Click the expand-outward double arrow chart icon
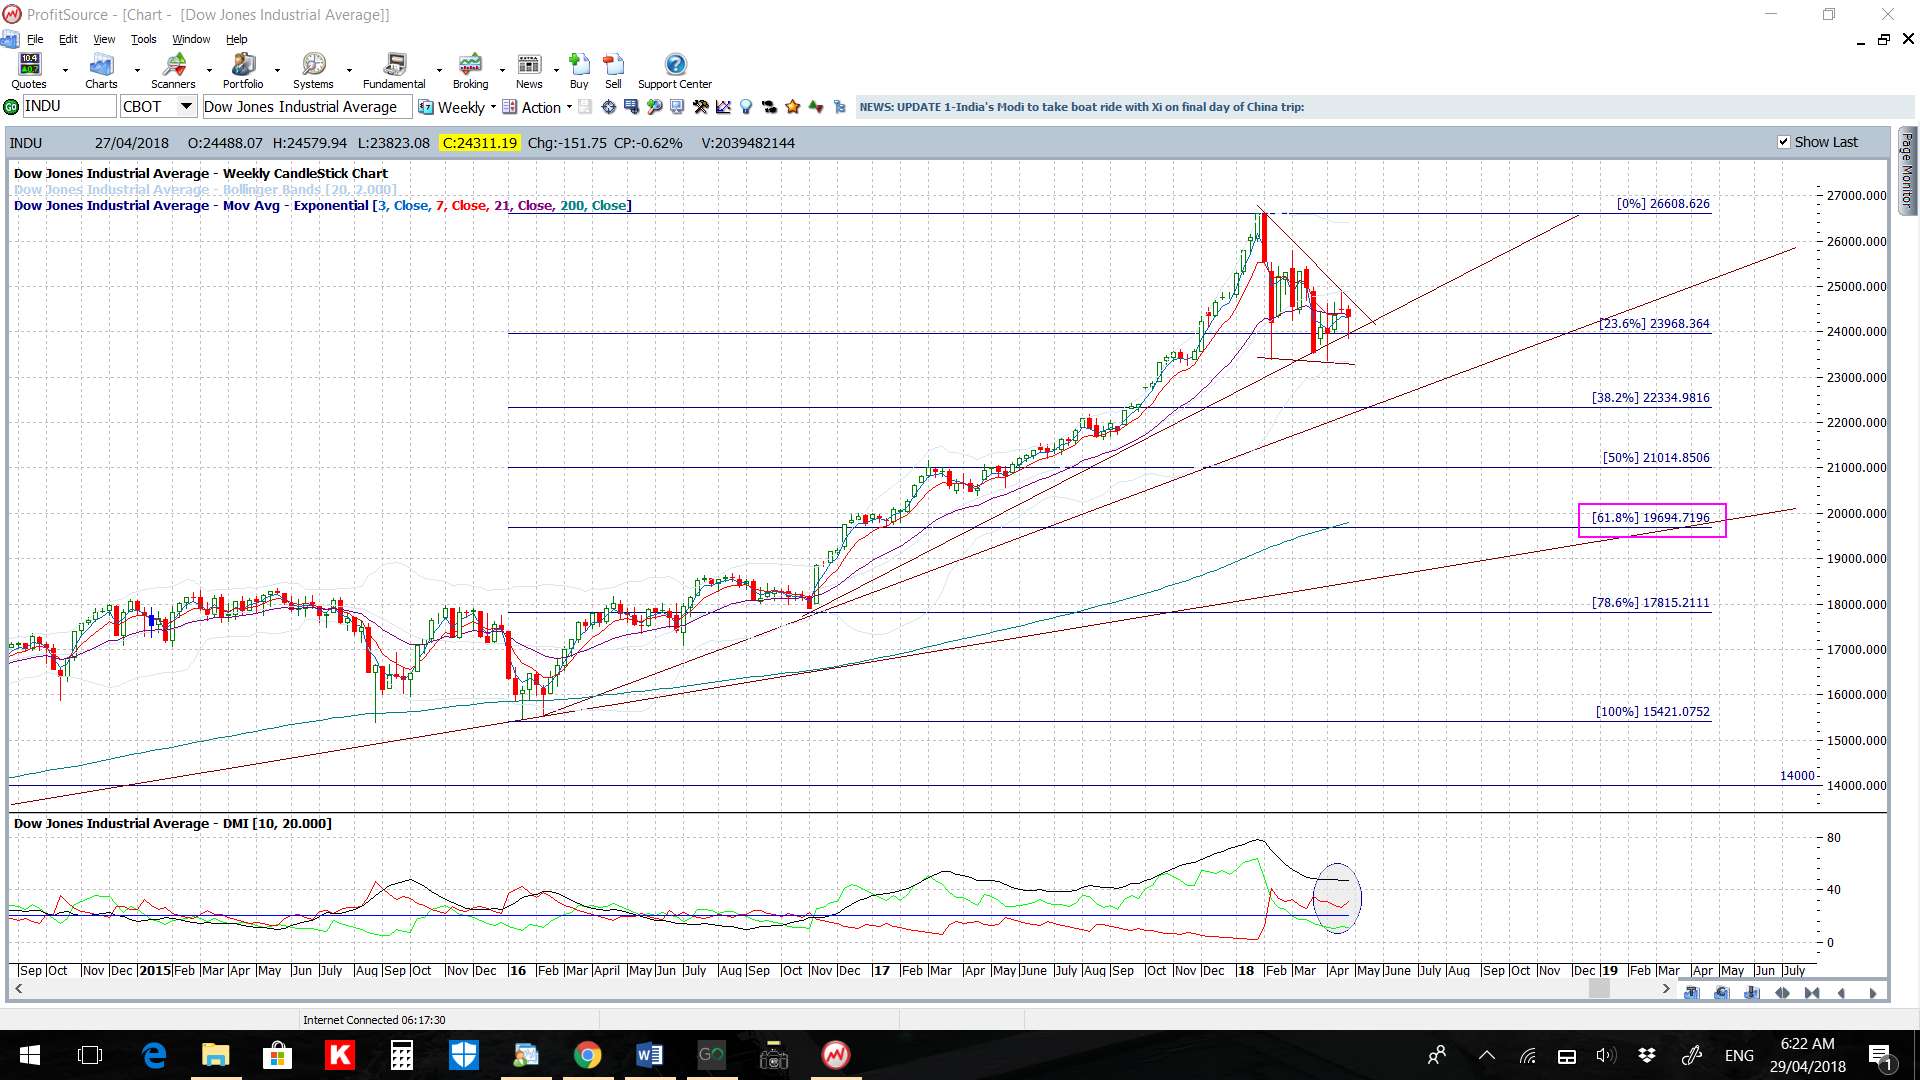This screenshot has width=1920, height=1080. point(1782,993)
